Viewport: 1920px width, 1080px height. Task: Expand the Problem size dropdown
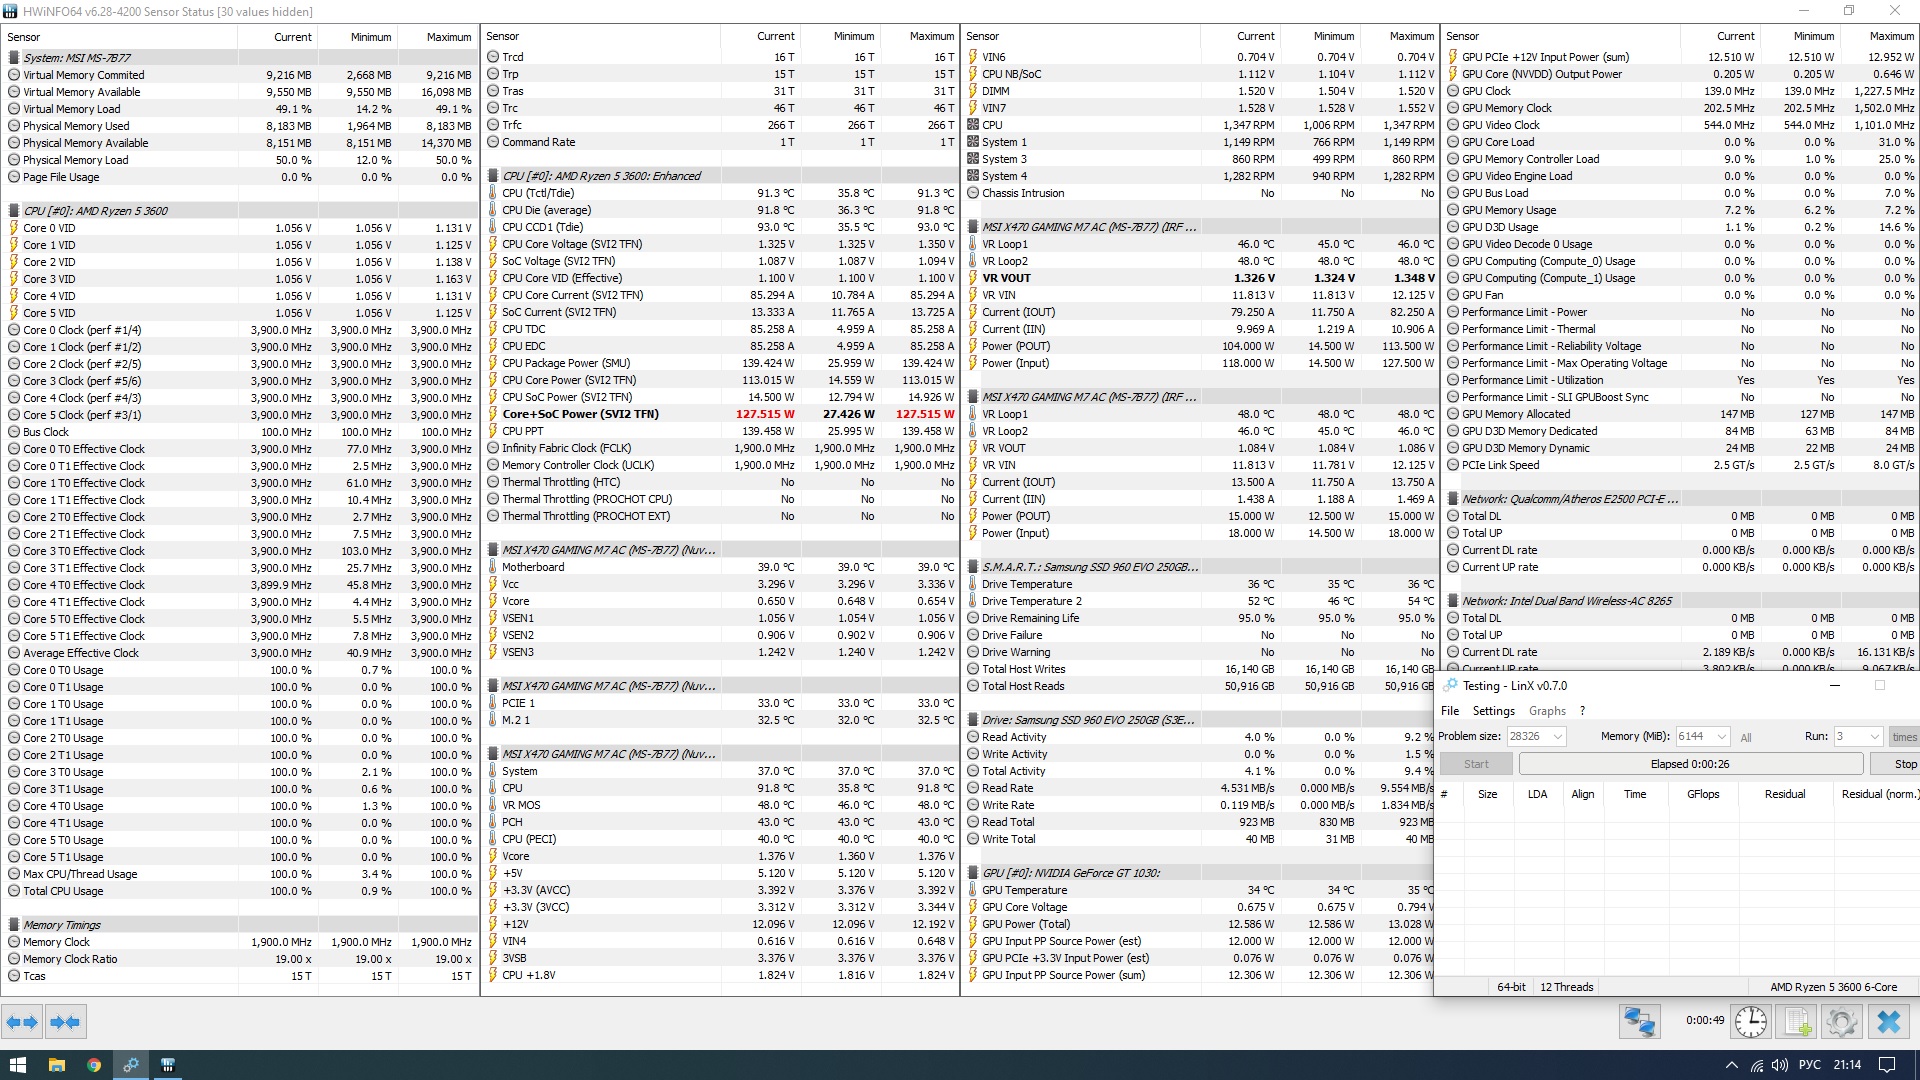(x=1557, y=737)
